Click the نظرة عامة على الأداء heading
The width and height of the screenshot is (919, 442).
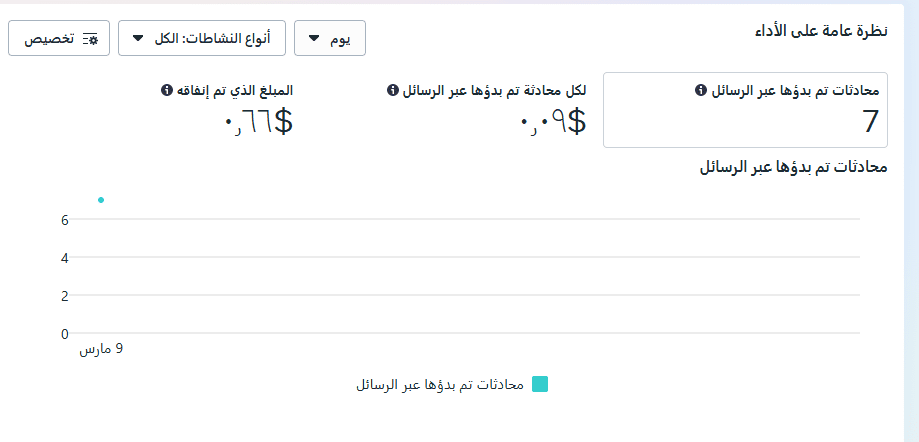pyautogui.click(x=821, y=30)
